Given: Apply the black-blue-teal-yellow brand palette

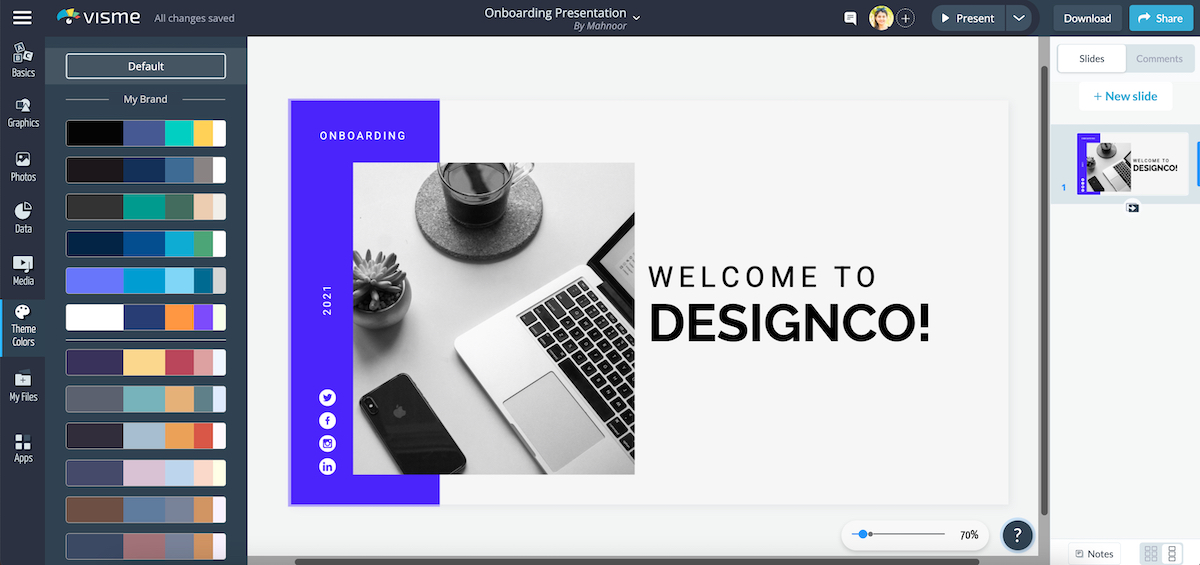Looking at the screenshot, I should click(x=146, y=133).
